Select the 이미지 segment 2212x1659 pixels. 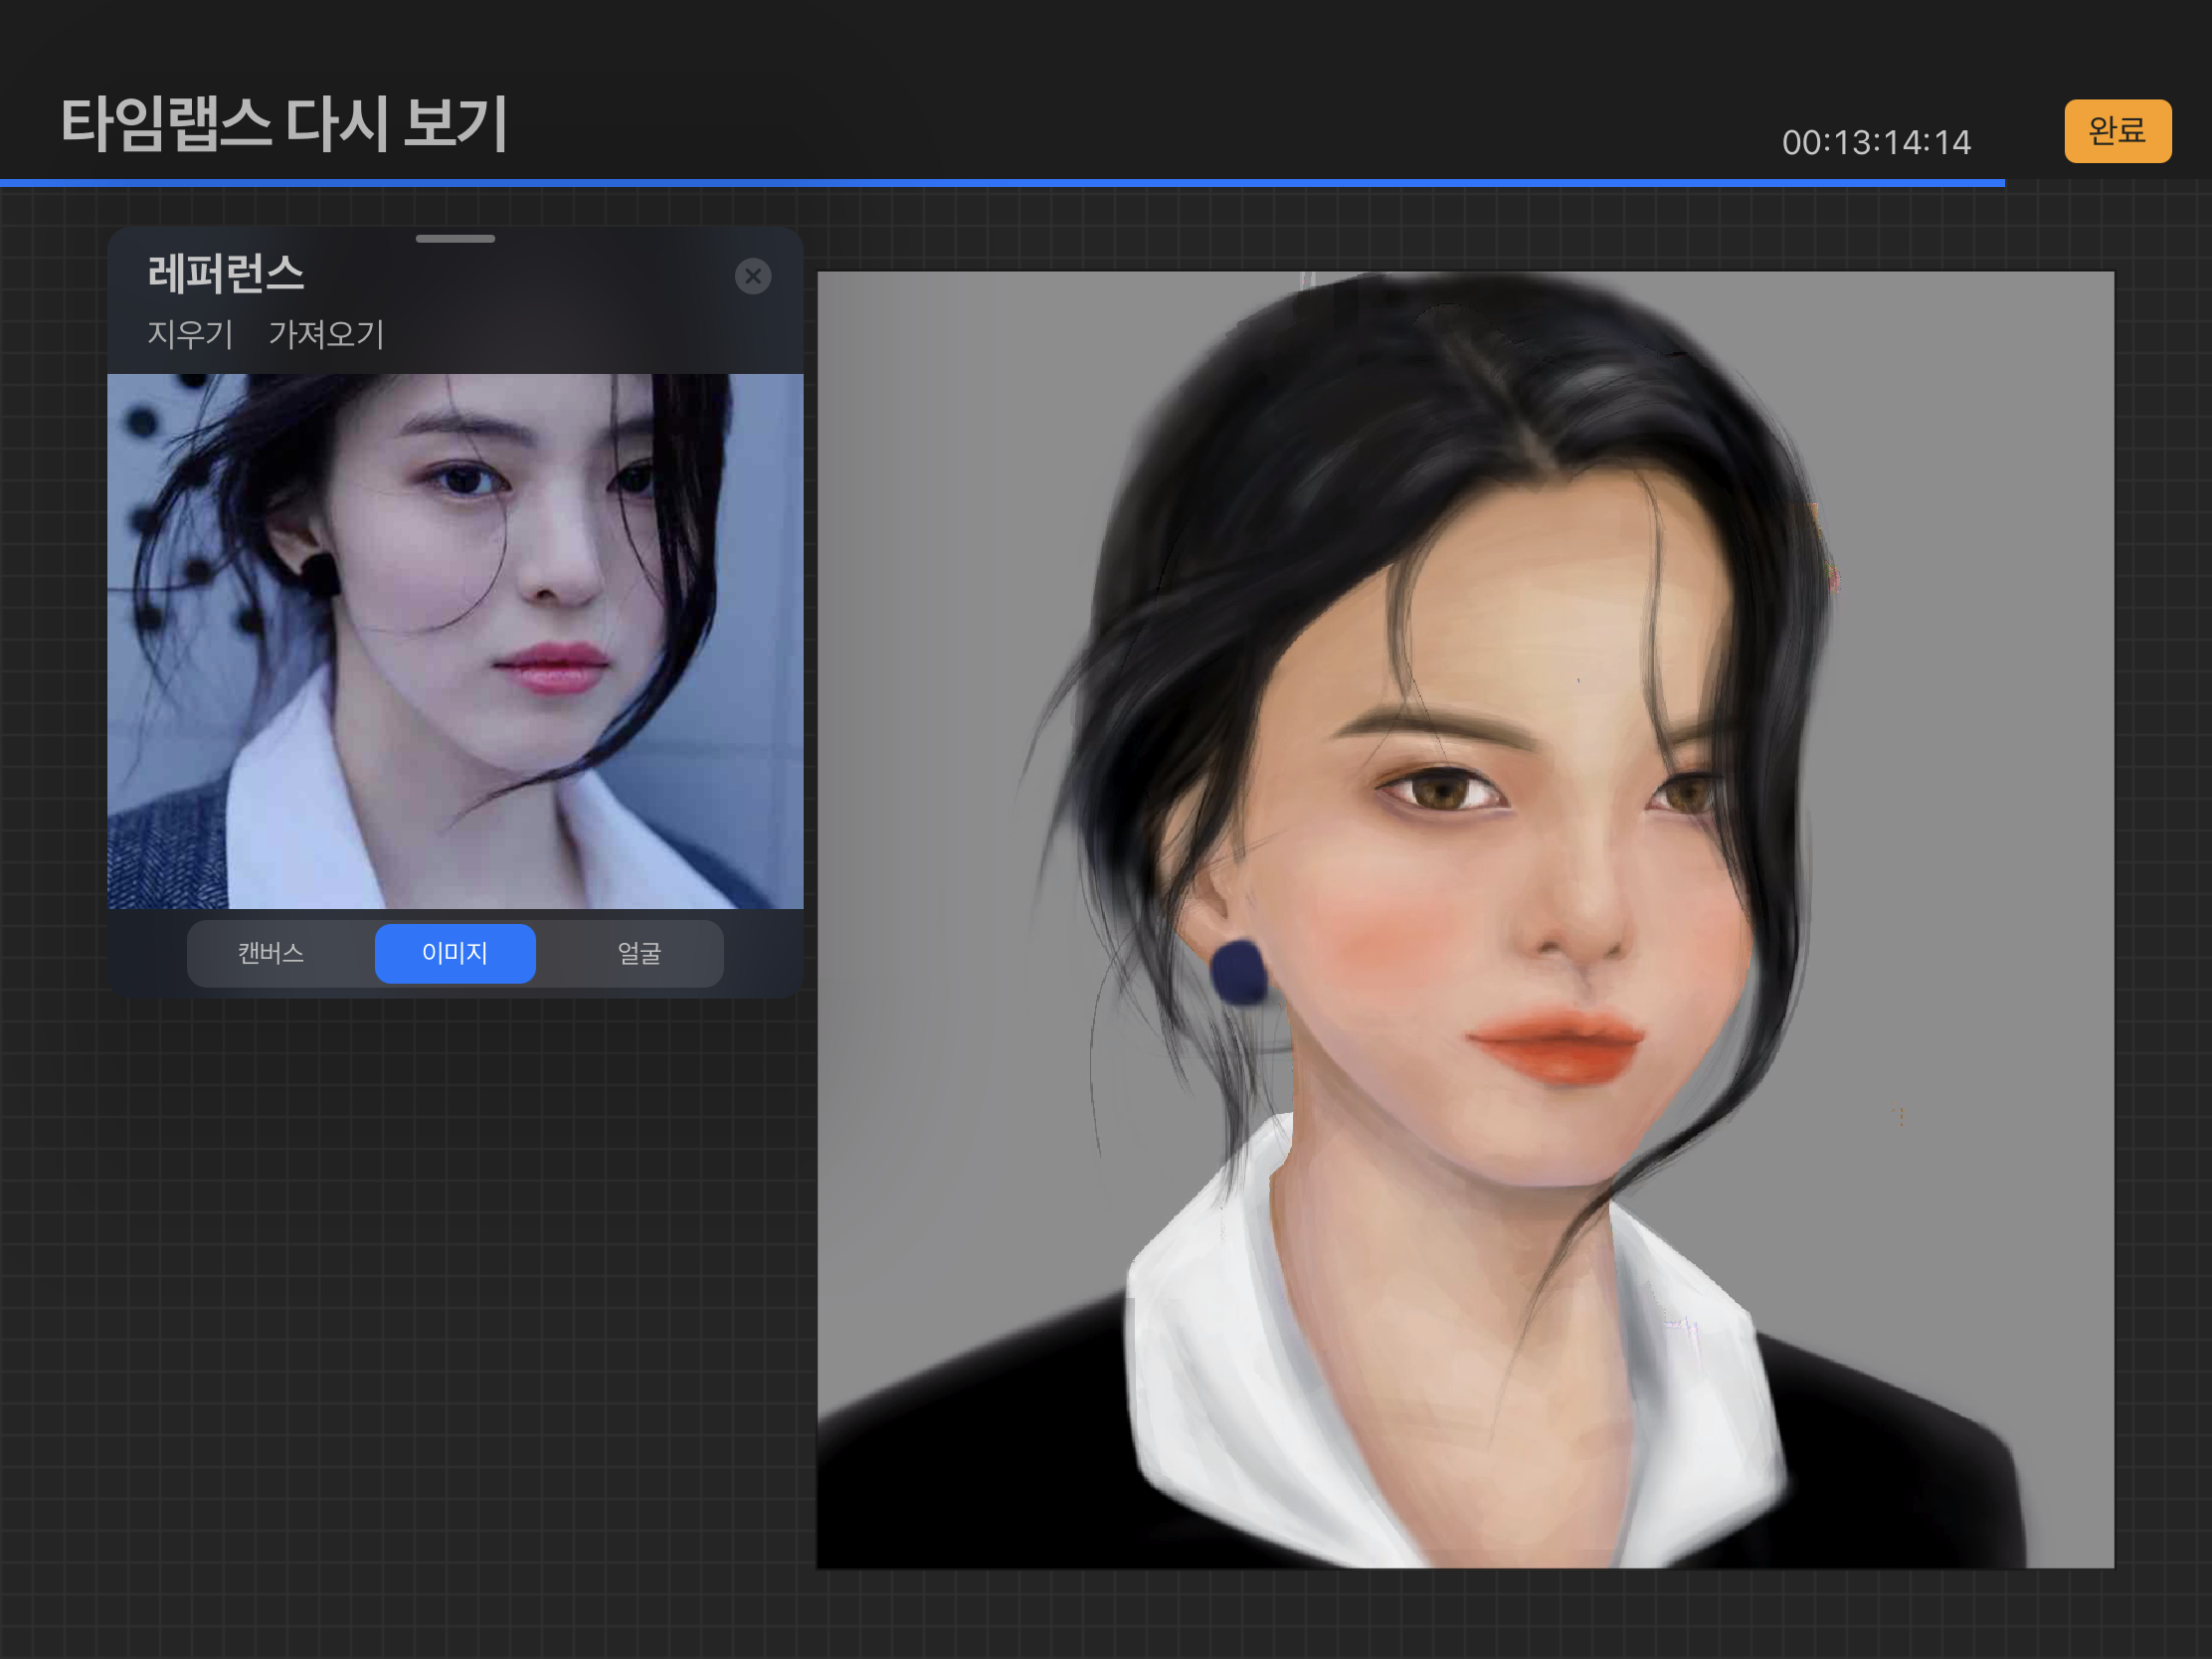455,953
